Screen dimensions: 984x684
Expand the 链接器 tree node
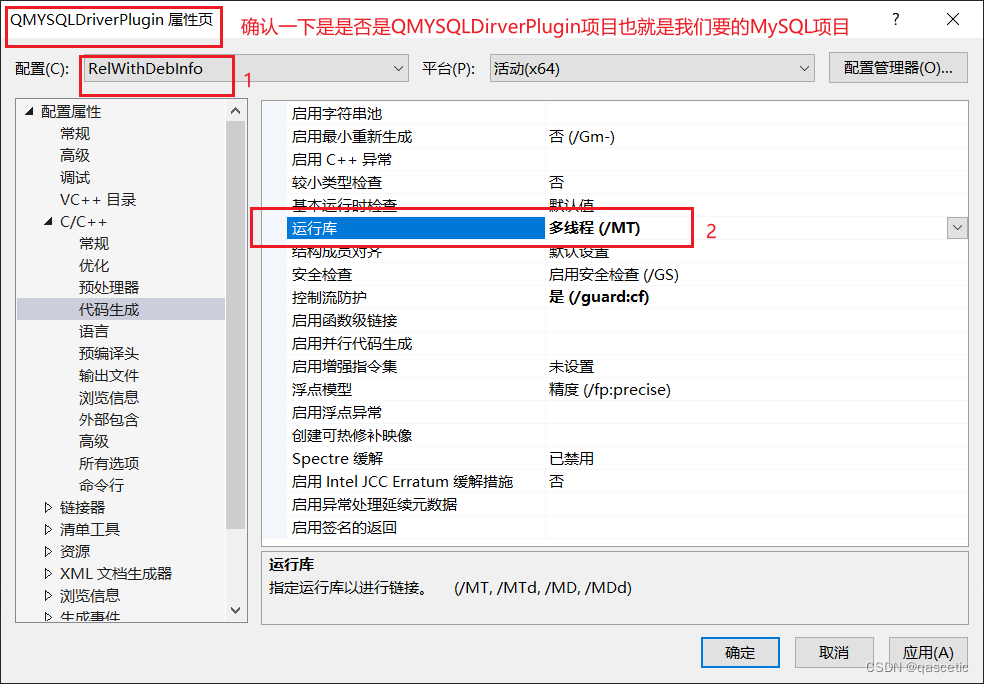coord(48,507)
